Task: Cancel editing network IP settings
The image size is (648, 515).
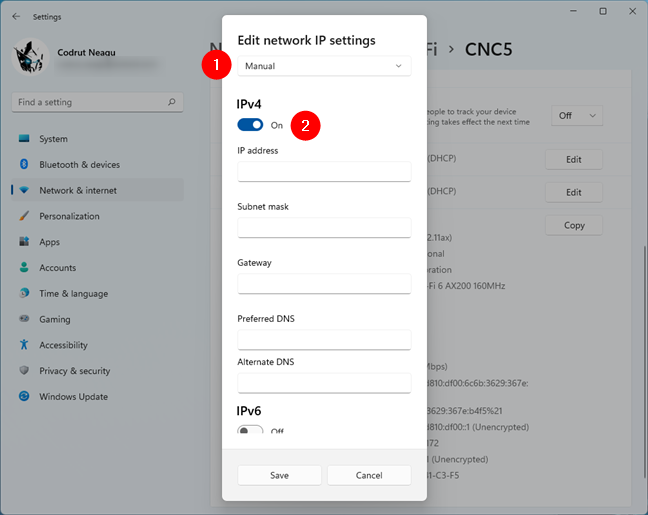Action: point(369,475)
